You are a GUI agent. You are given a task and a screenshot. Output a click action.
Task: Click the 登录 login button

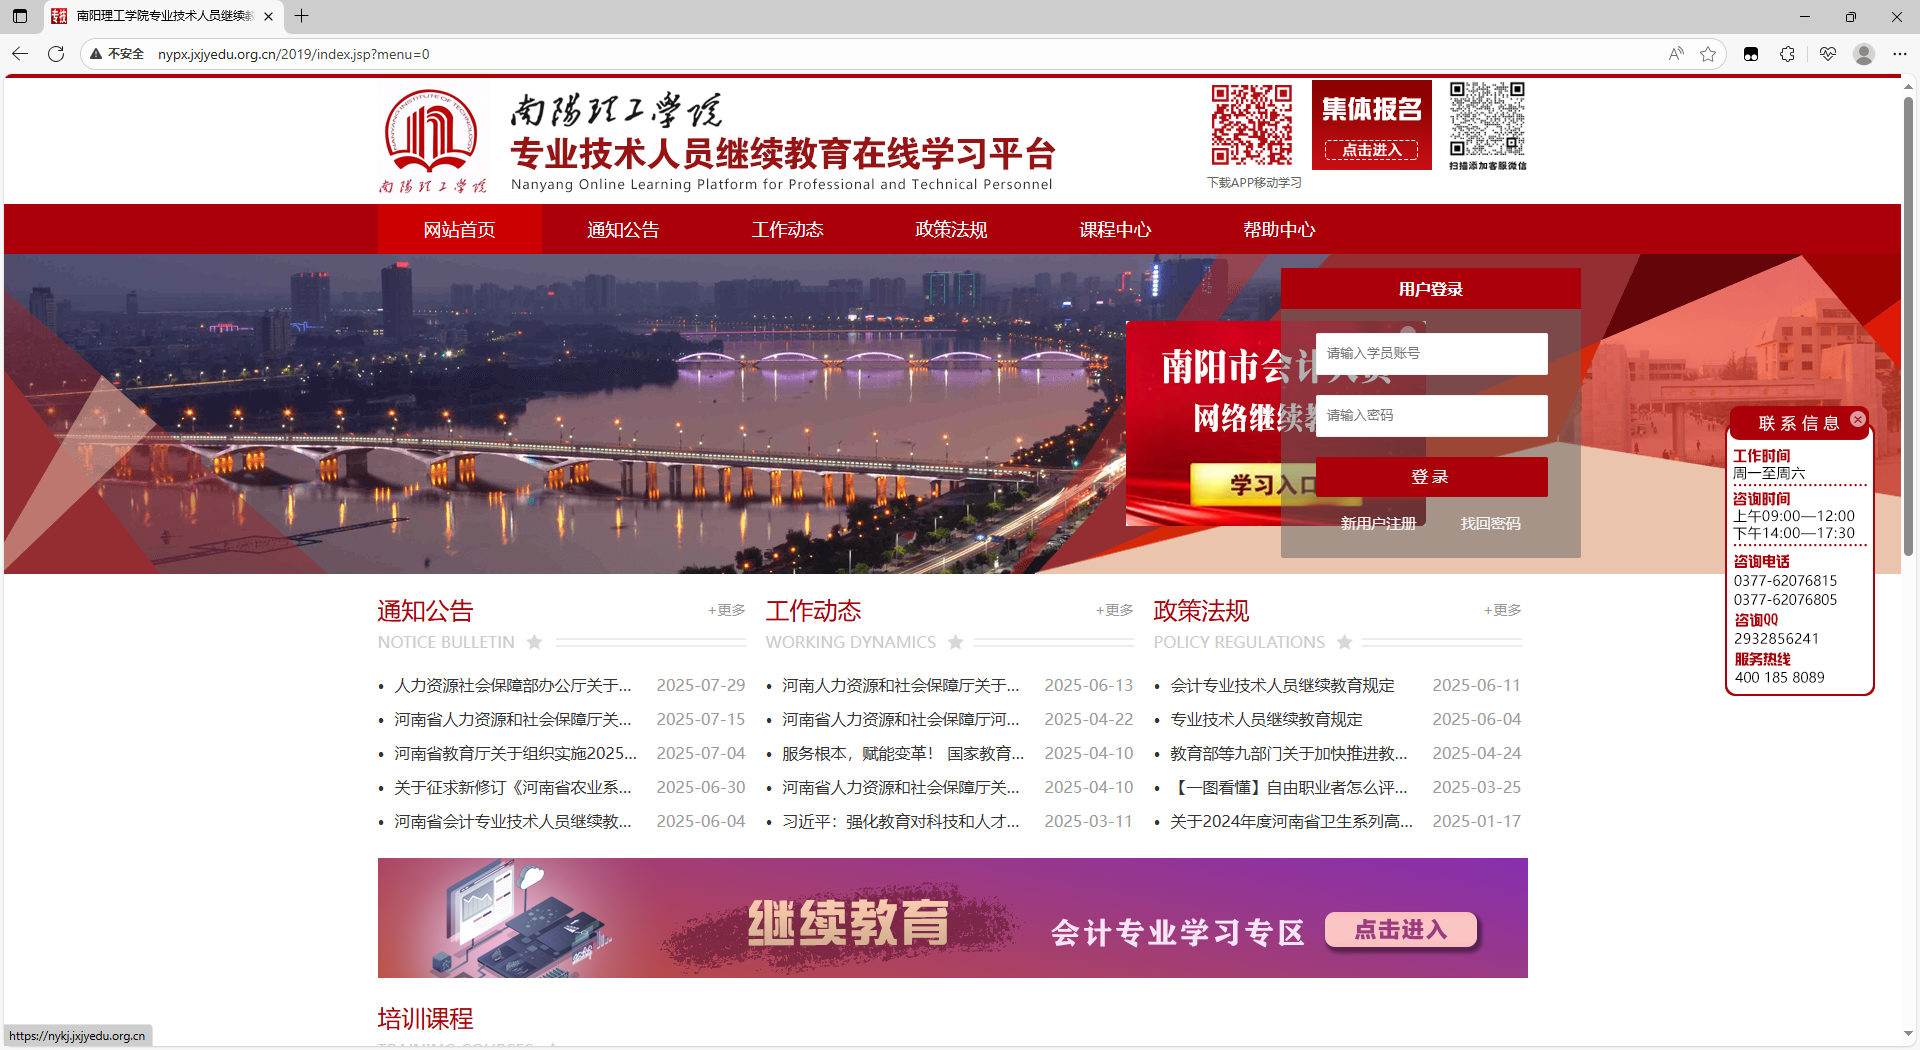tap(1432, 477)
